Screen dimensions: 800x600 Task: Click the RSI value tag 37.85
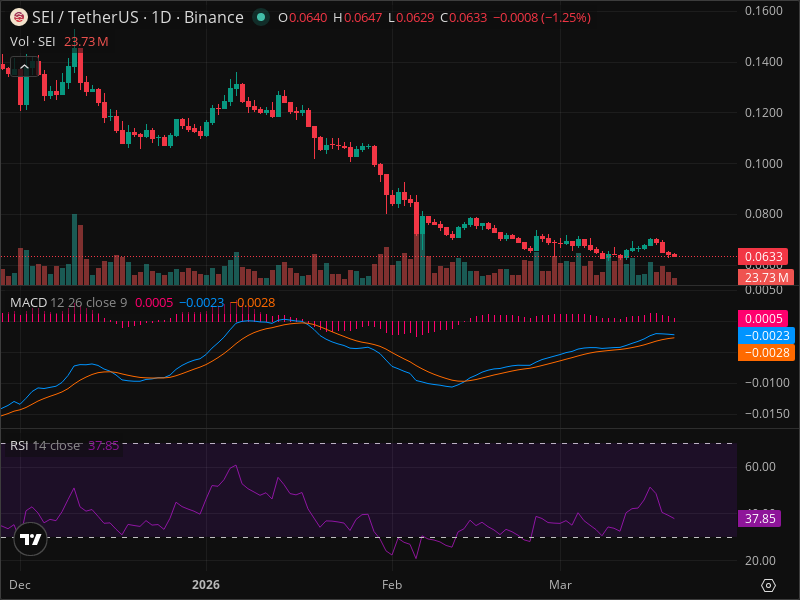coord(760,519)
